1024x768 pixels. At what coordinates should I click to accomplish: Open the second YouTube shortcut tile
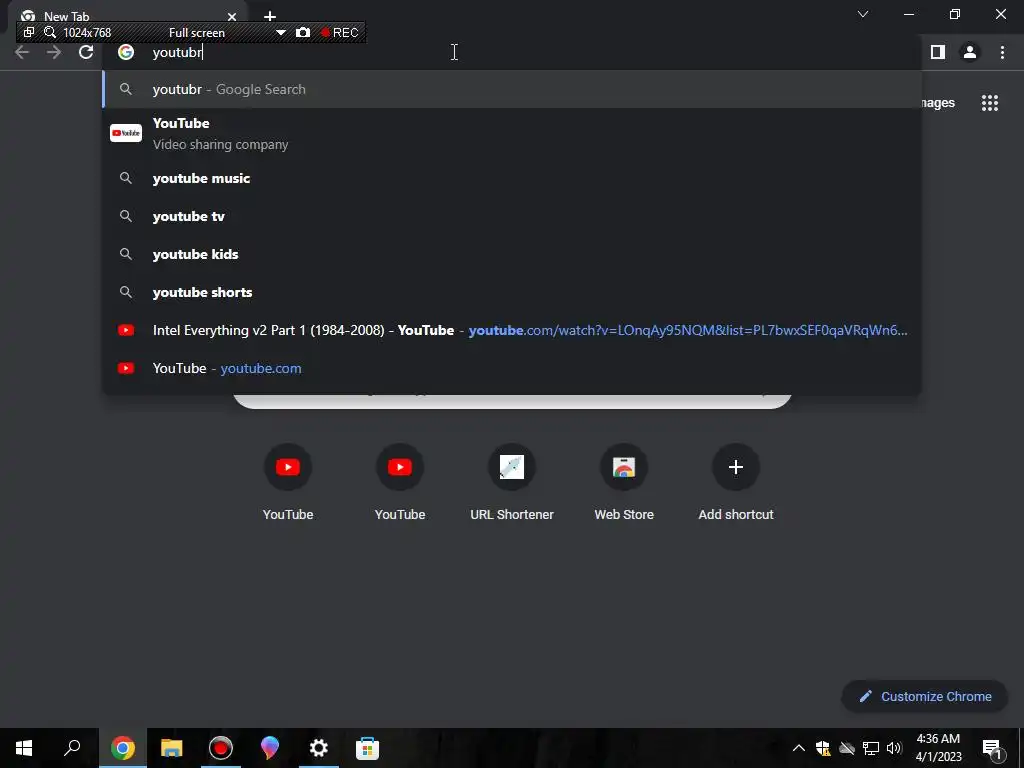point(400,482)
